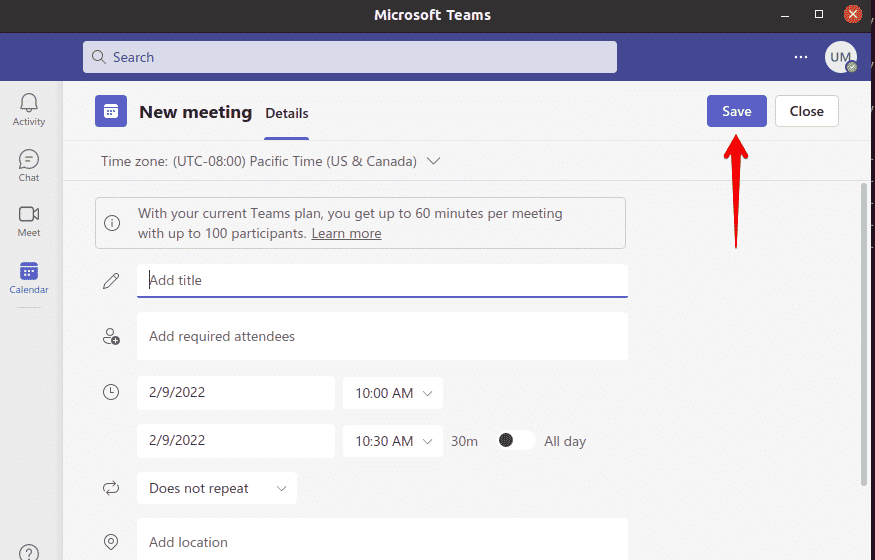Switch to the Details tab
This screenshot has height=560, width=875.
(287, 113)
